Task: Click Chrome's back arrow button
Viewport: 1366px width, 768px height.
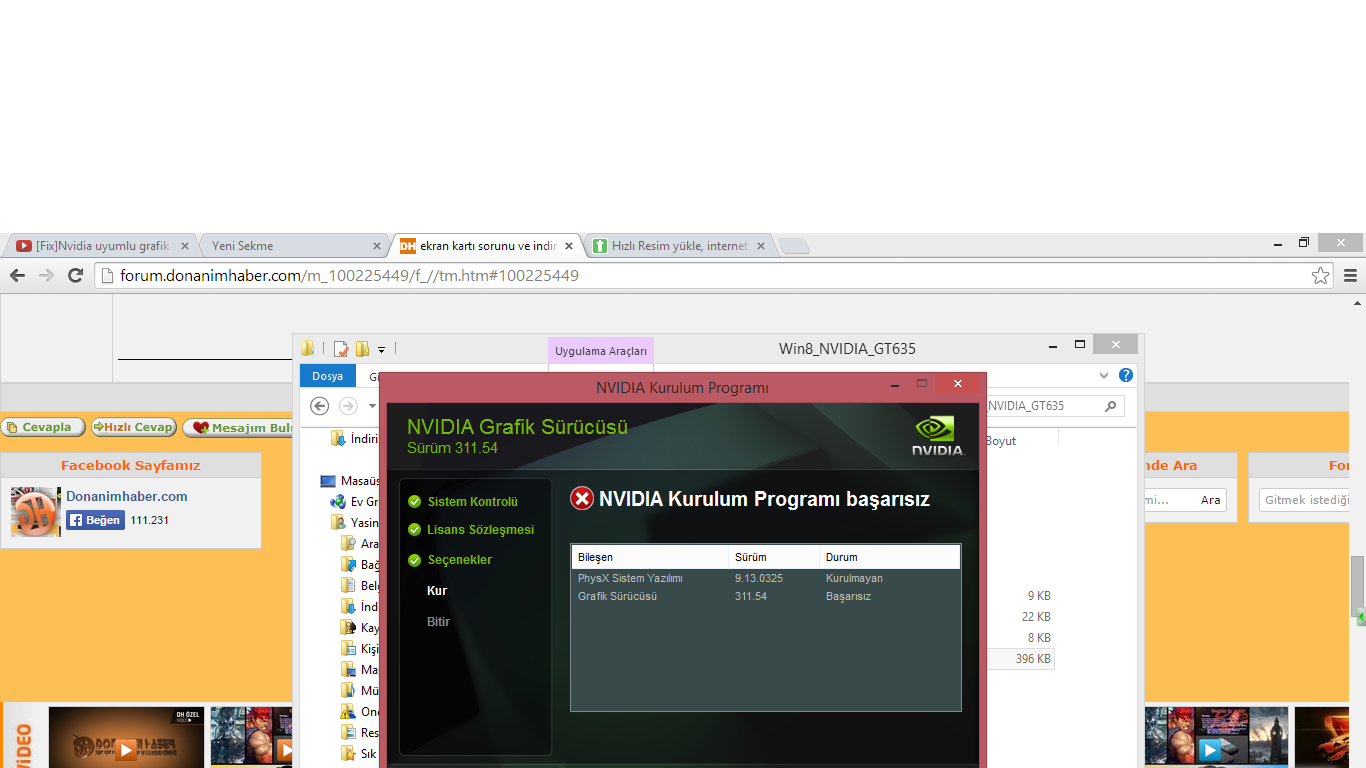Action: coord(17,275)
